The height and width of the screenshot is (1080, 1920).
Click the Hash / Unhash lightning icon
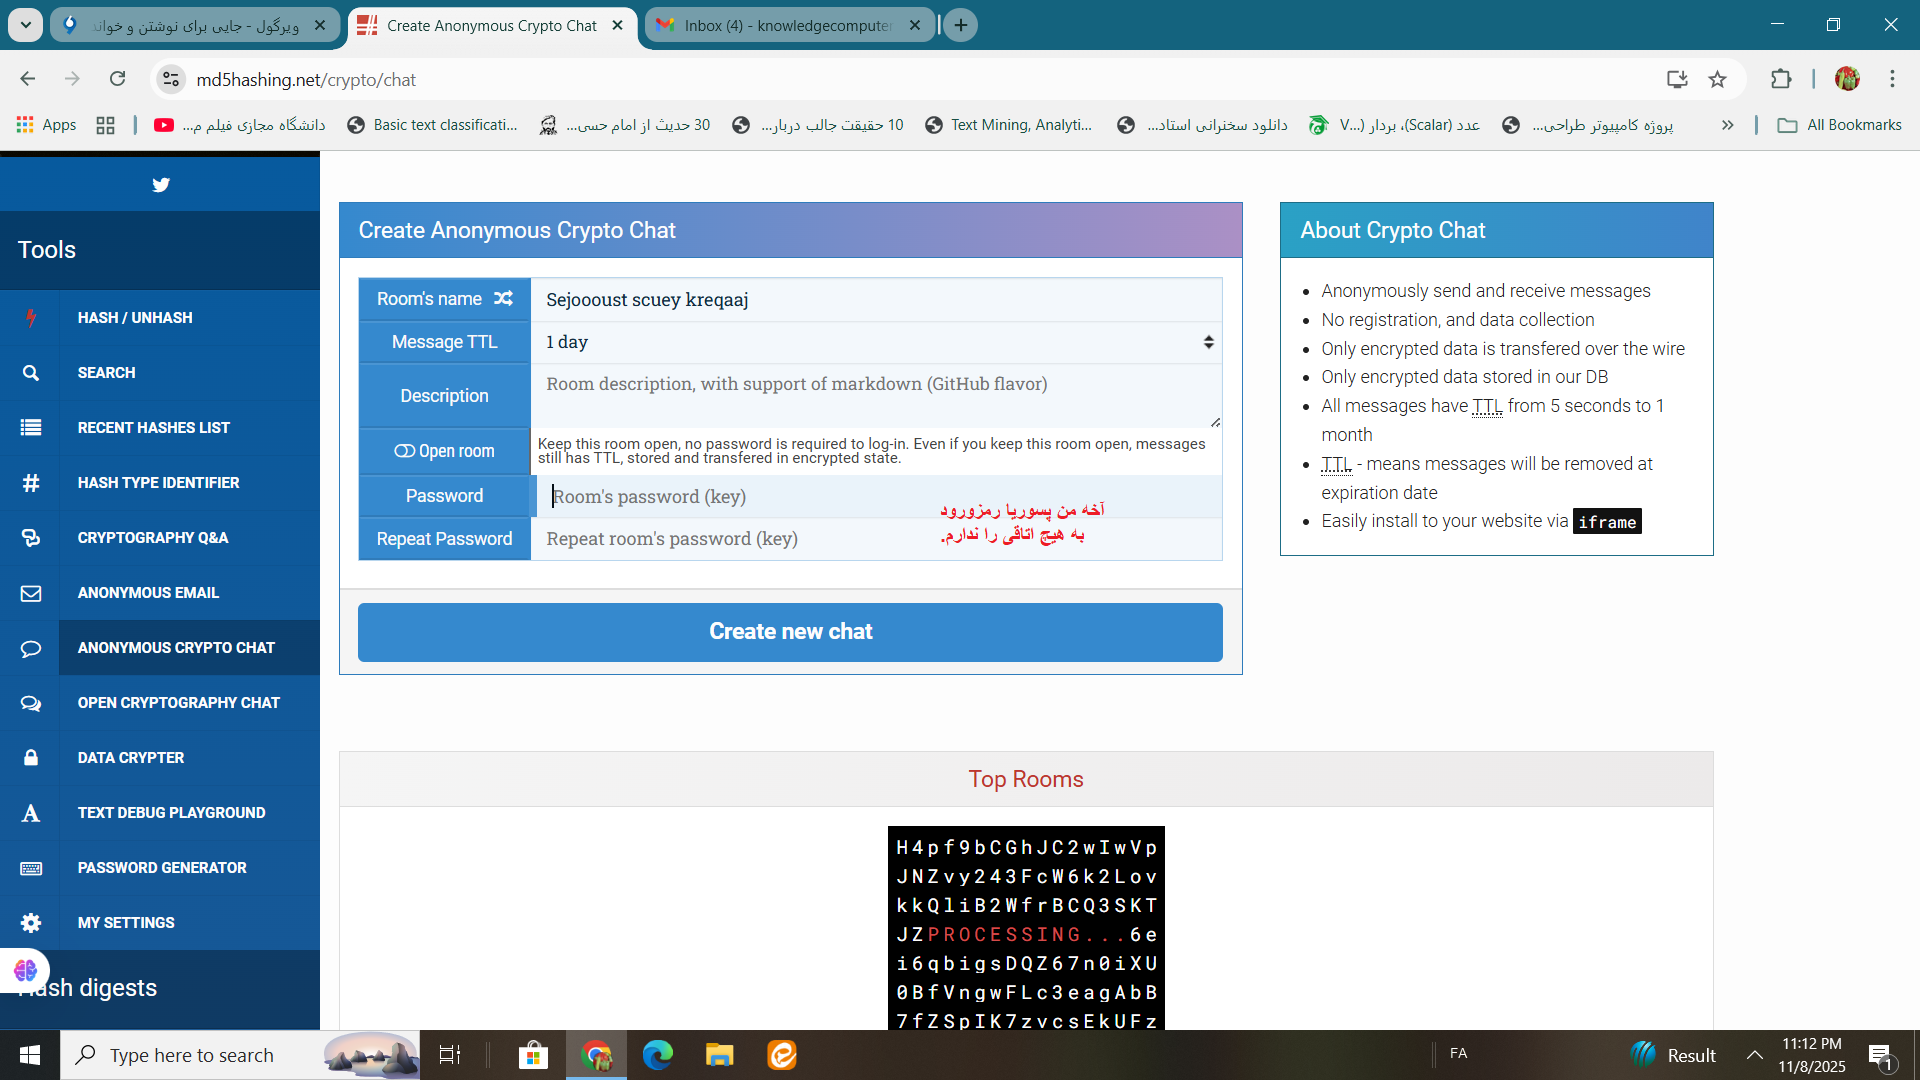pyautogui.click(x=31, y=317)
